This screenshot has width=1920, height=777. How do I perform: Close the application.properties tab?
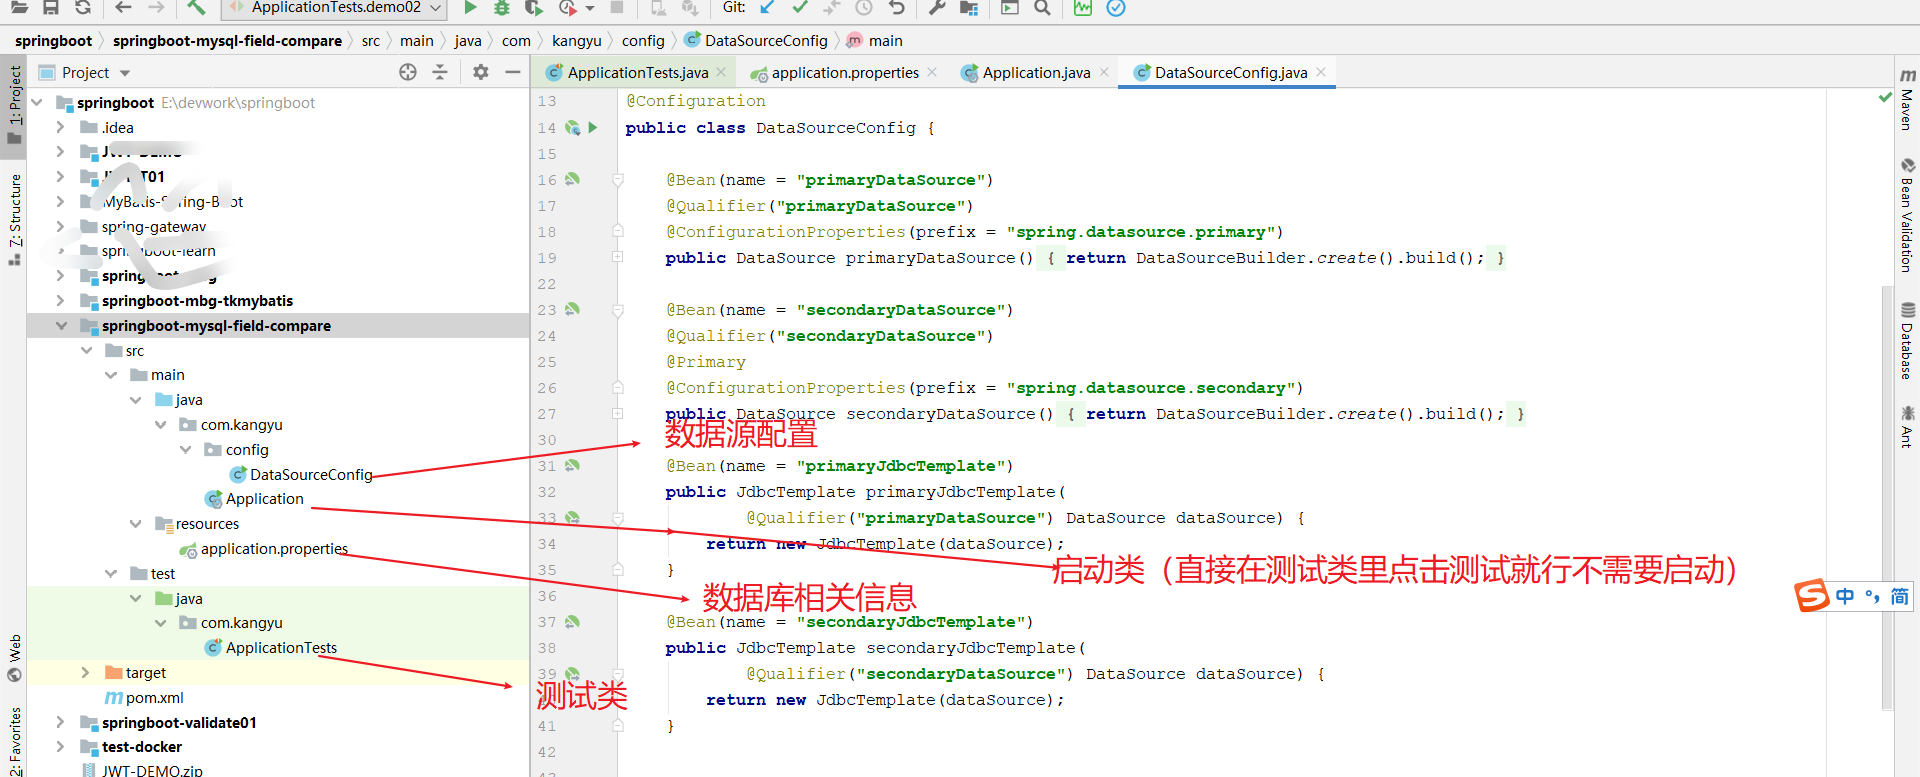point(932,72)
